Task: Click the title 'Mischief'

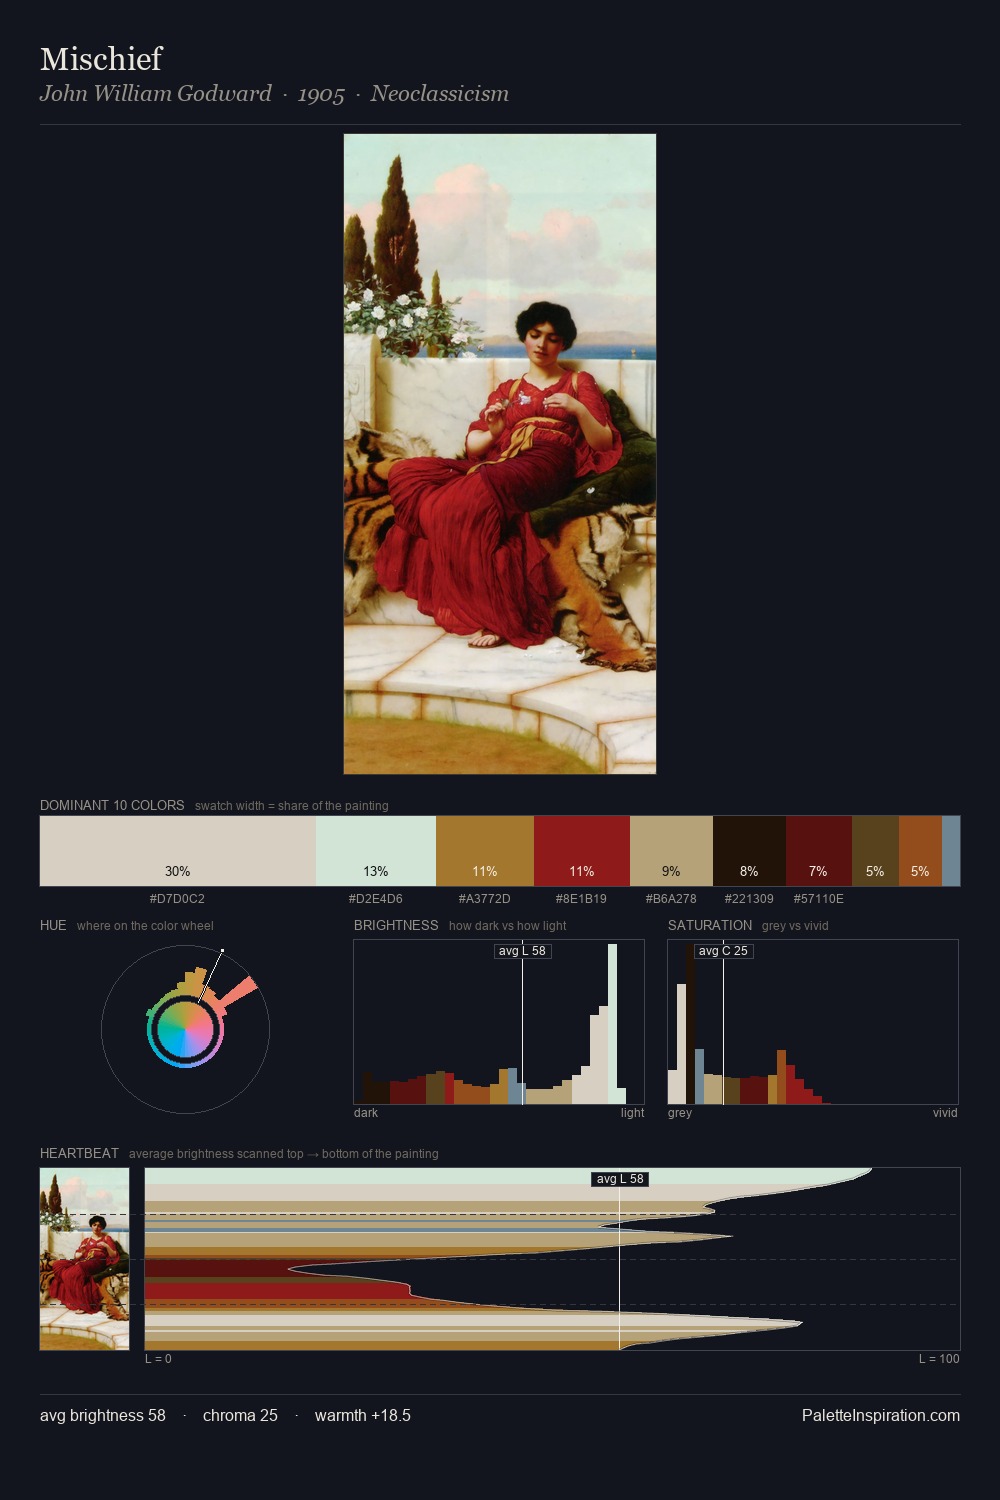Action: pyautogui.click(x=101, y=59)
